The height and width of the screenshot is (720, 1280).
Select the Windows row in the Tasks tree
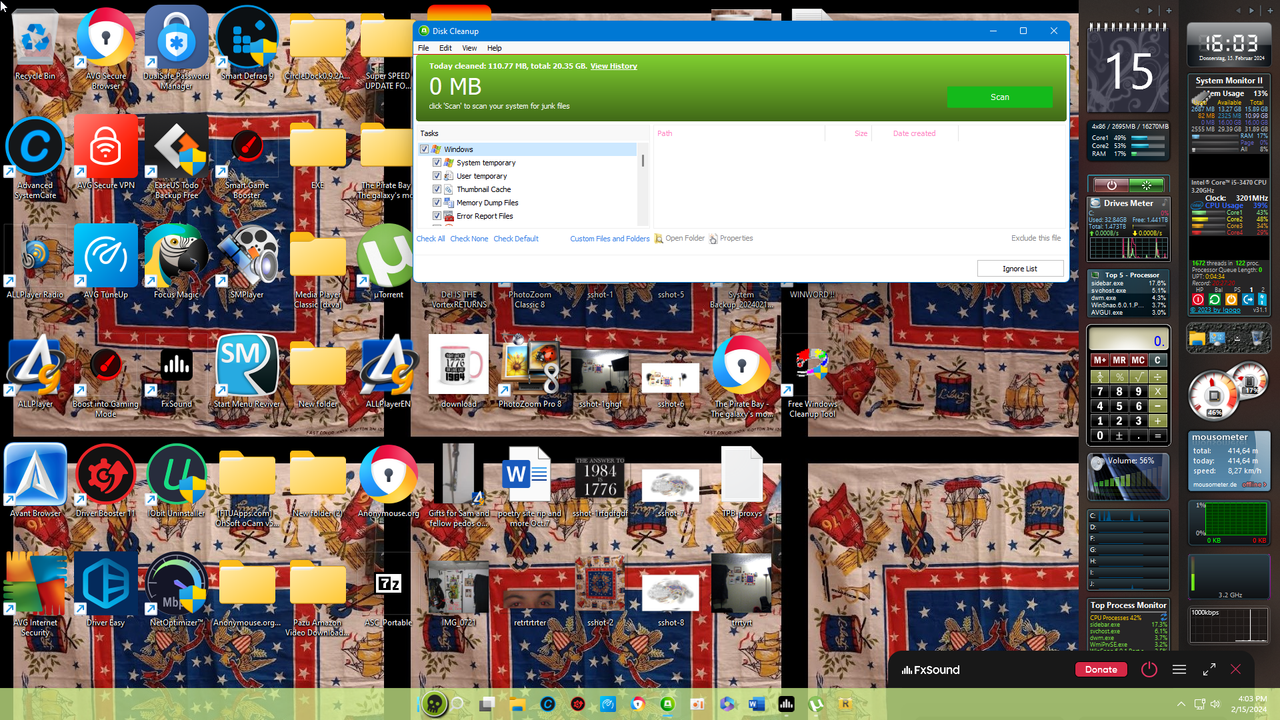pos(528,149)
